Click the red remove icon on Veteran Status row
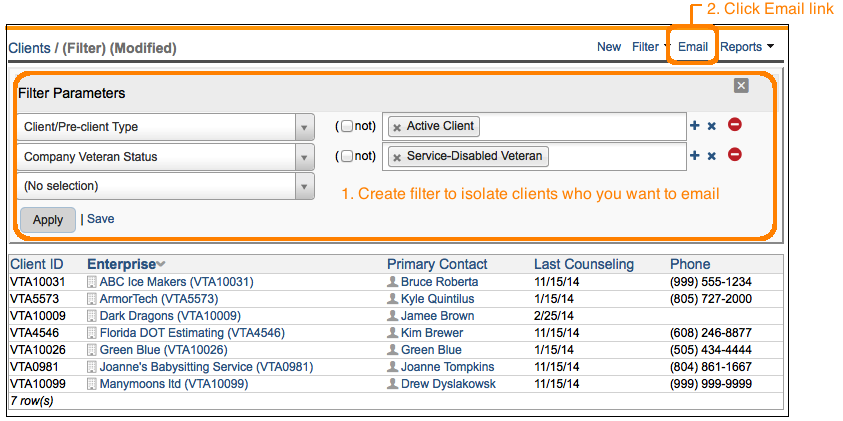Screen dimensions: 843x421 click(734, 155)
